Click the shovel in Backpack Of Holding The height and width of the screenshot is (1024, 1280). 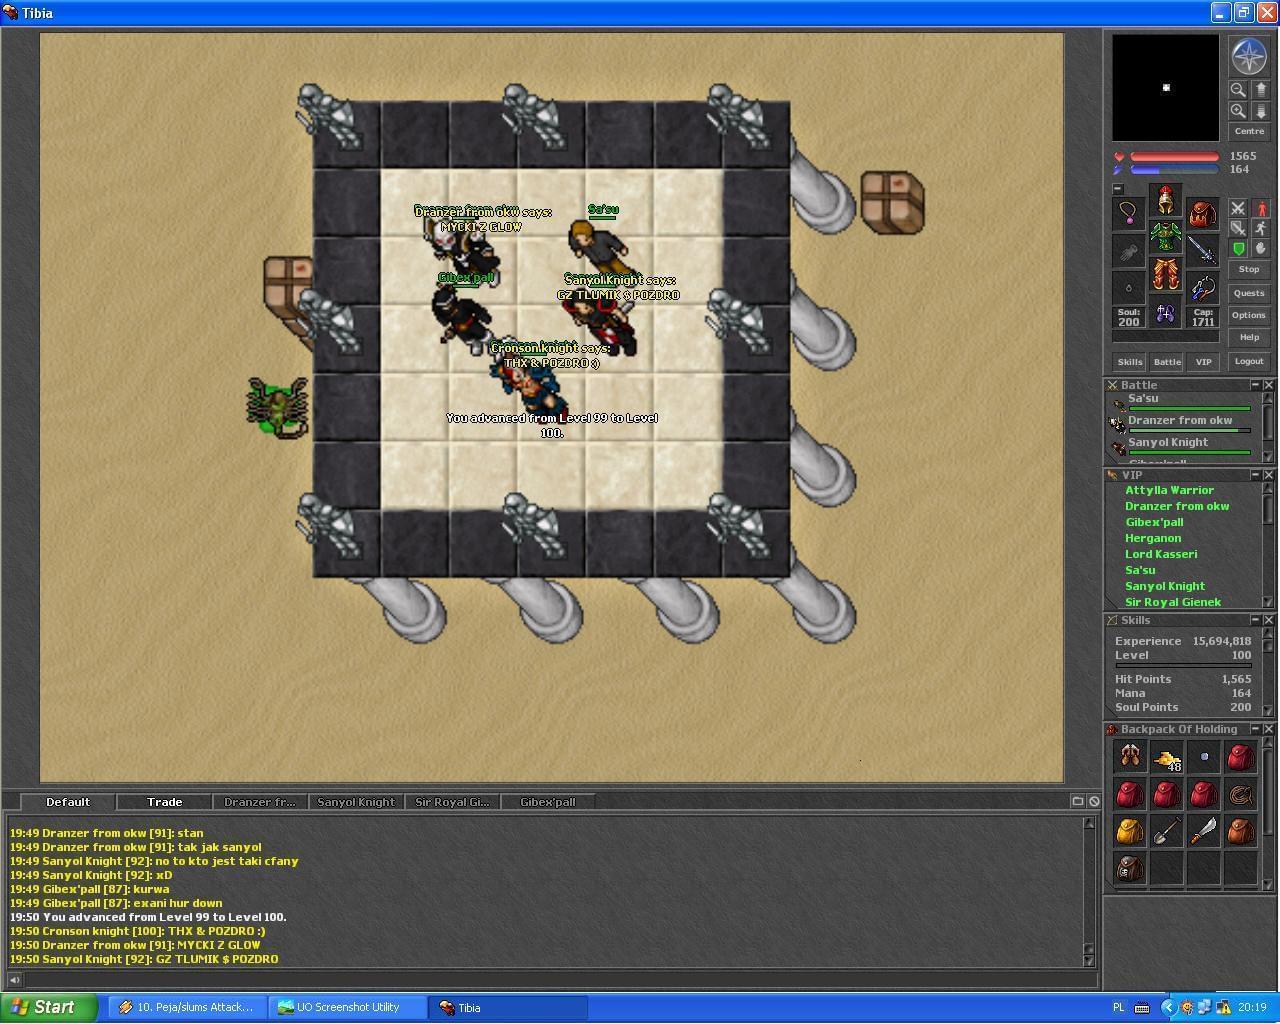point(1166,832)
